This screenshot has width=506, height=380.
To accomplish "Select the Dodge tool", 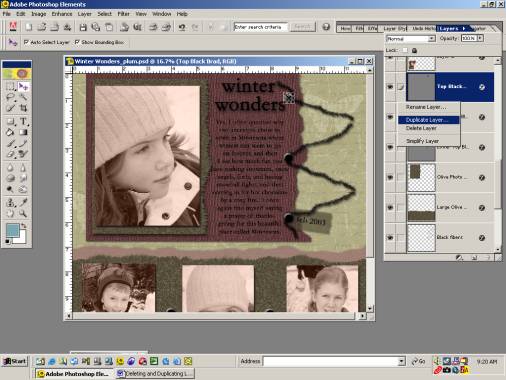I will pyautogui.click(x=10, y=189).
